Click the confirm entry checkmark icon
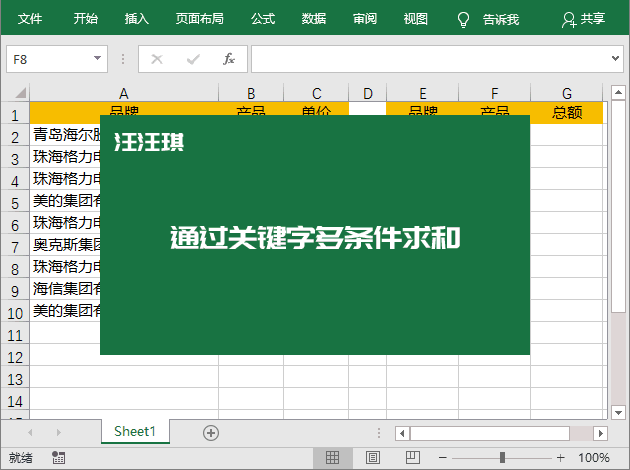 coord(193,59)
